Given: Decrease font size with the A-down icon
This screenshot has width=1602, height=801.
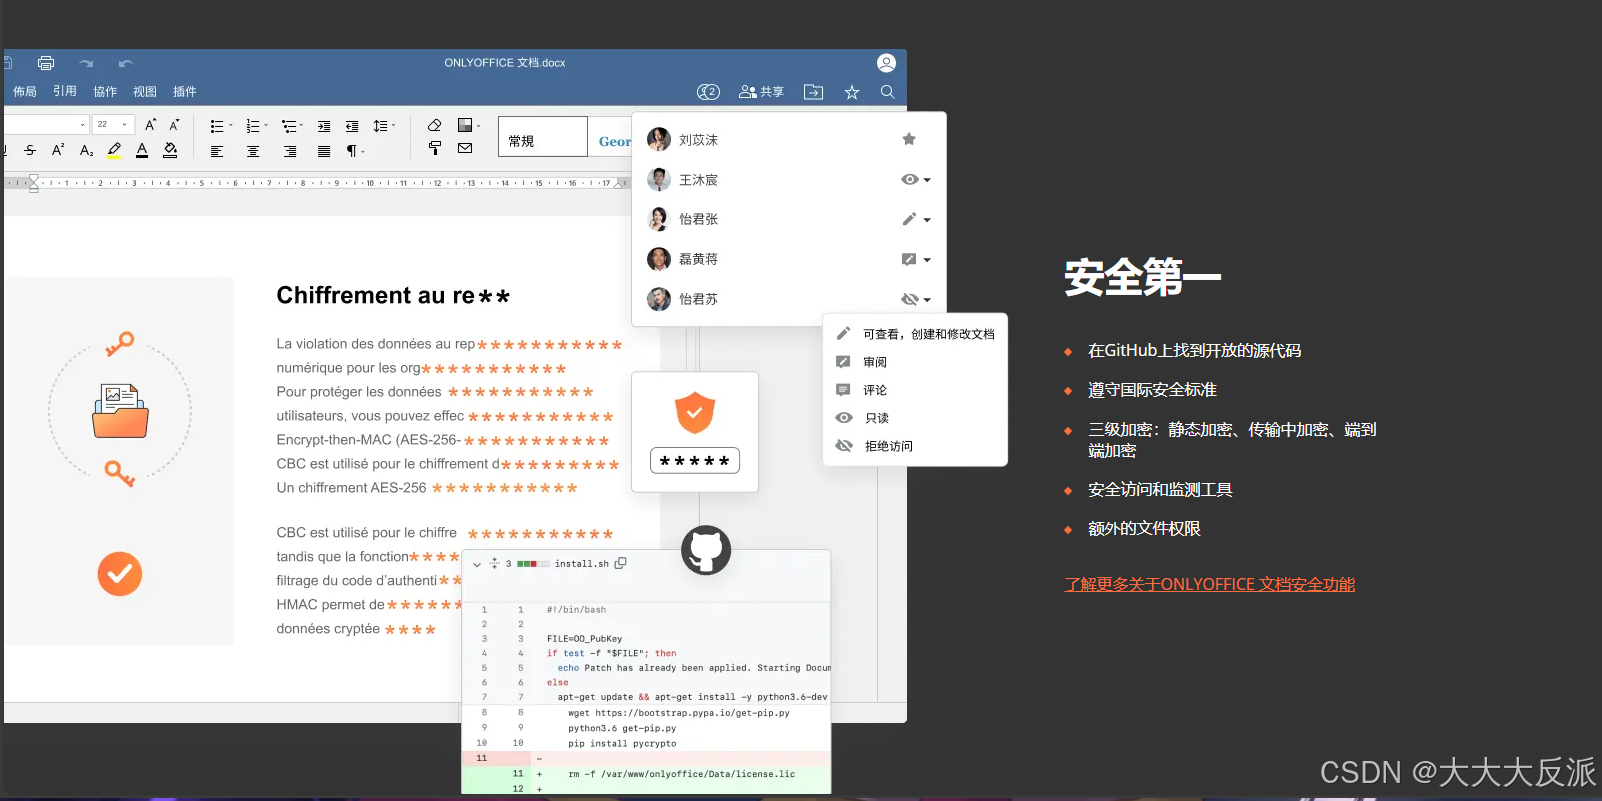Looking at the screenshot, I should click(174, 125).
